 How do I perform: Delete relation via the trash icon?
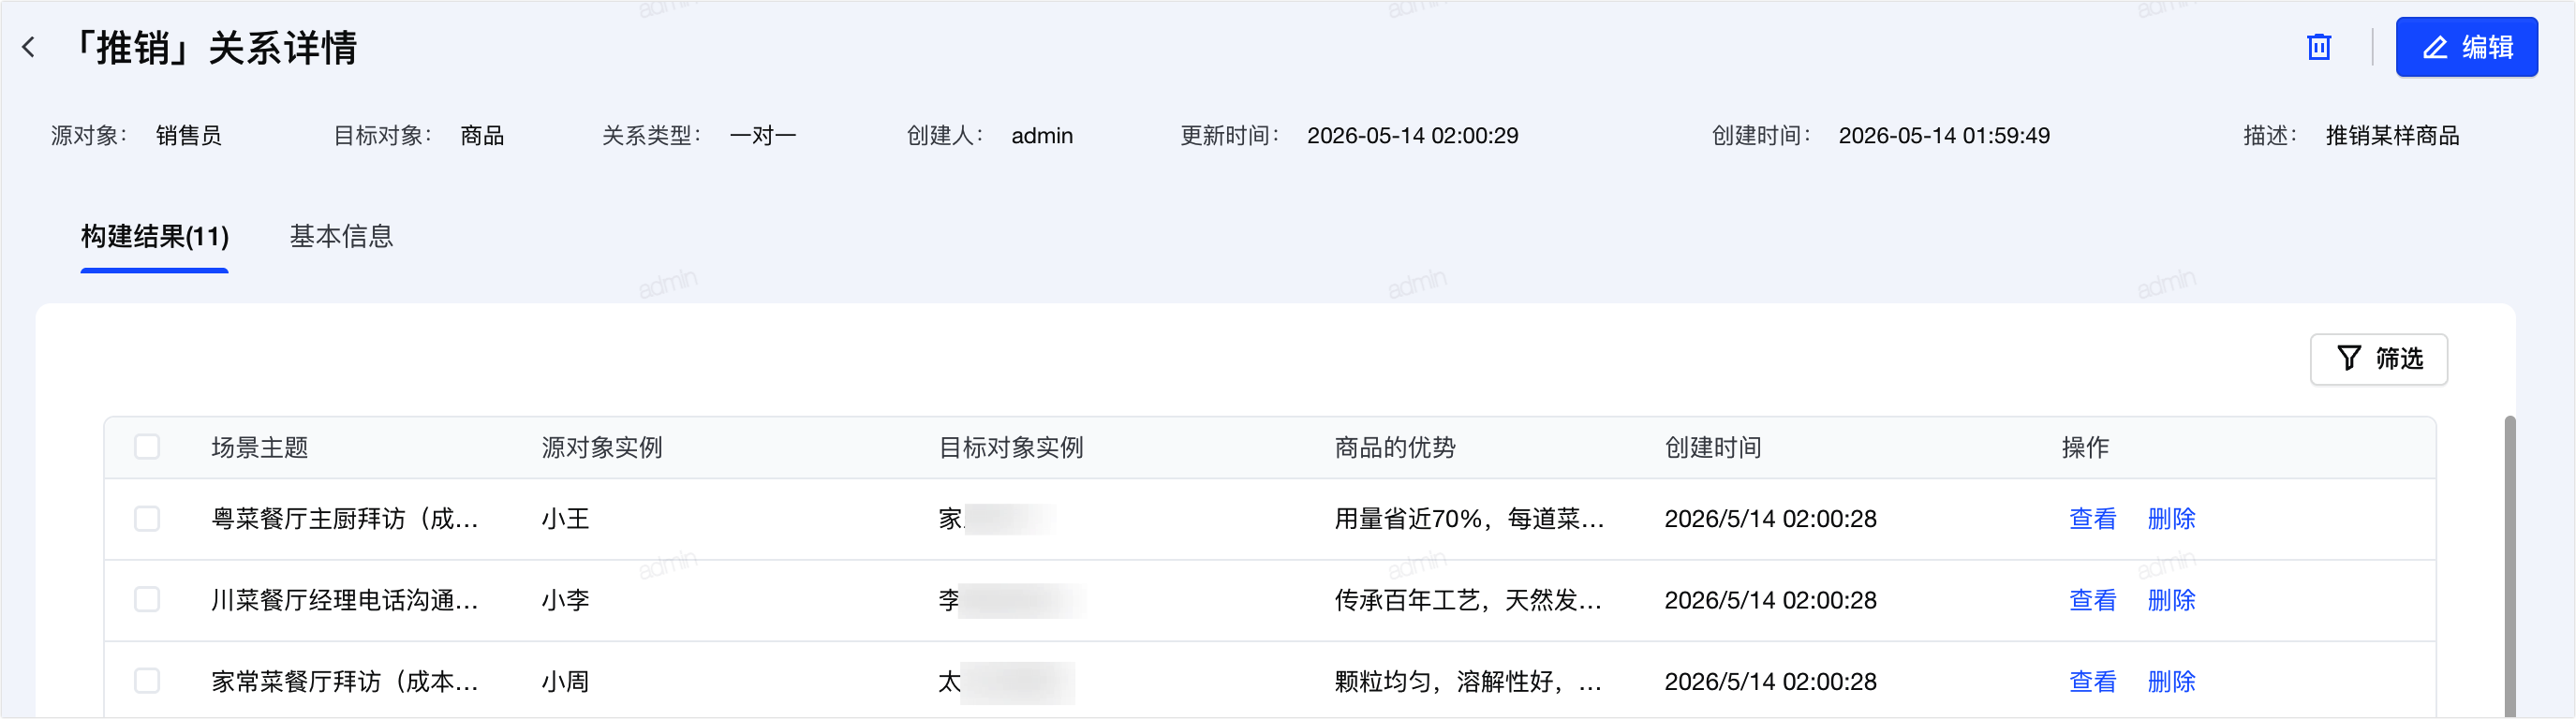[2319, 47]
